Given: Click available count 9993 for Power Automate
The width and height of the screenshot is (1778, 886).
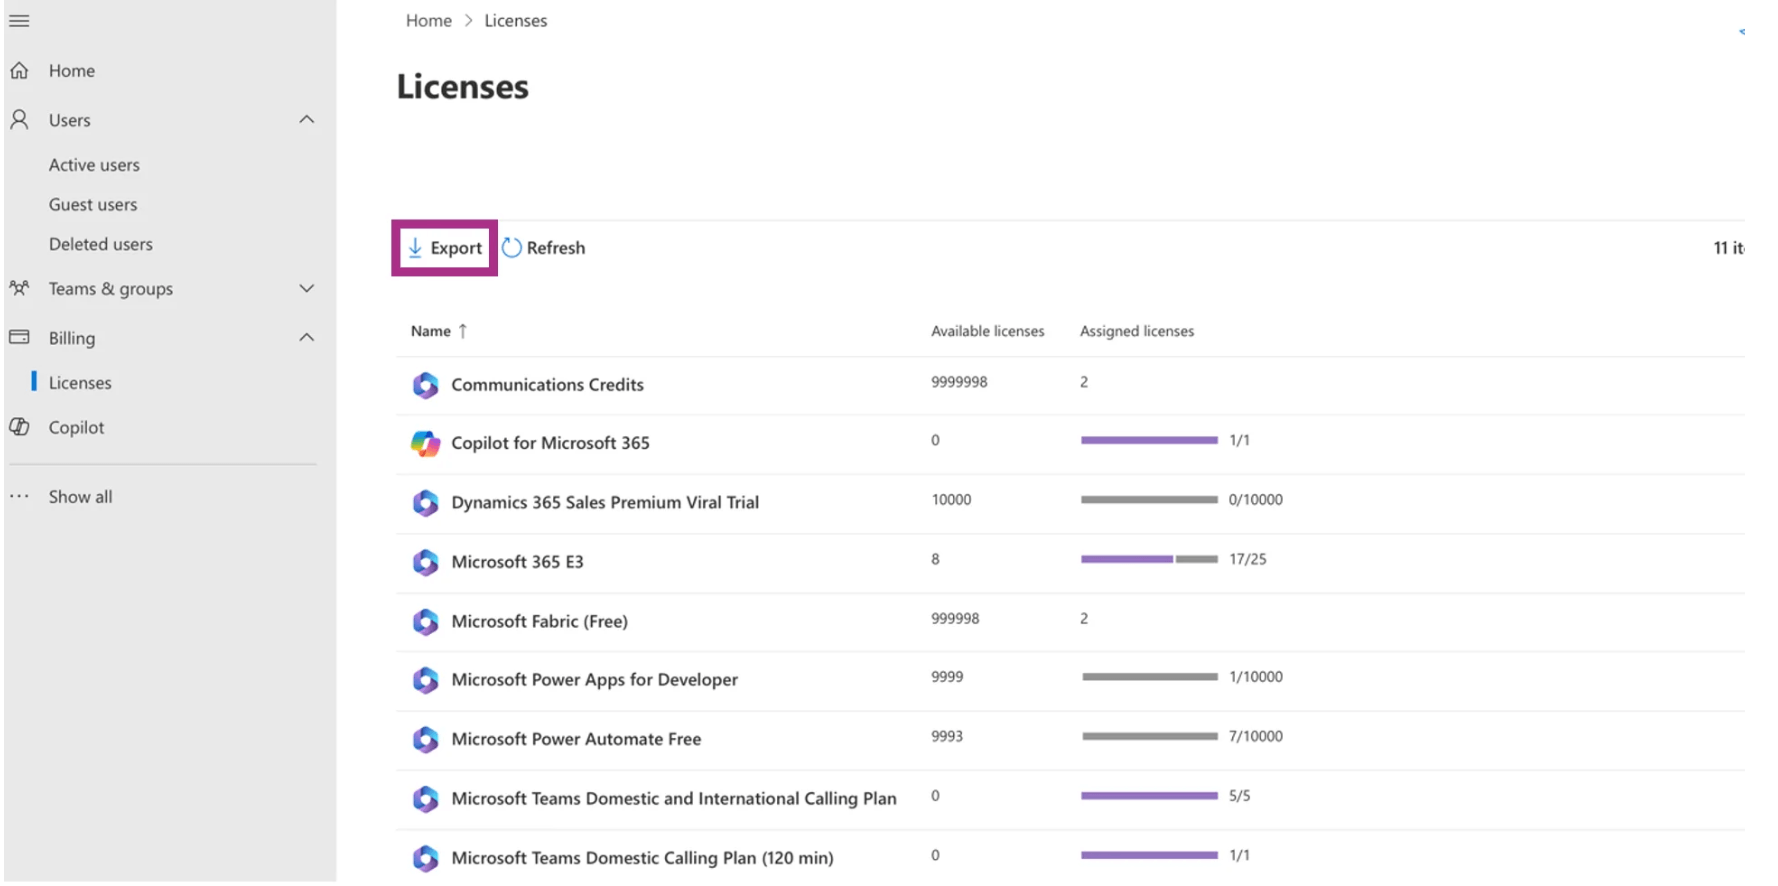Looking at the screenshot, I should coord(947,736).
